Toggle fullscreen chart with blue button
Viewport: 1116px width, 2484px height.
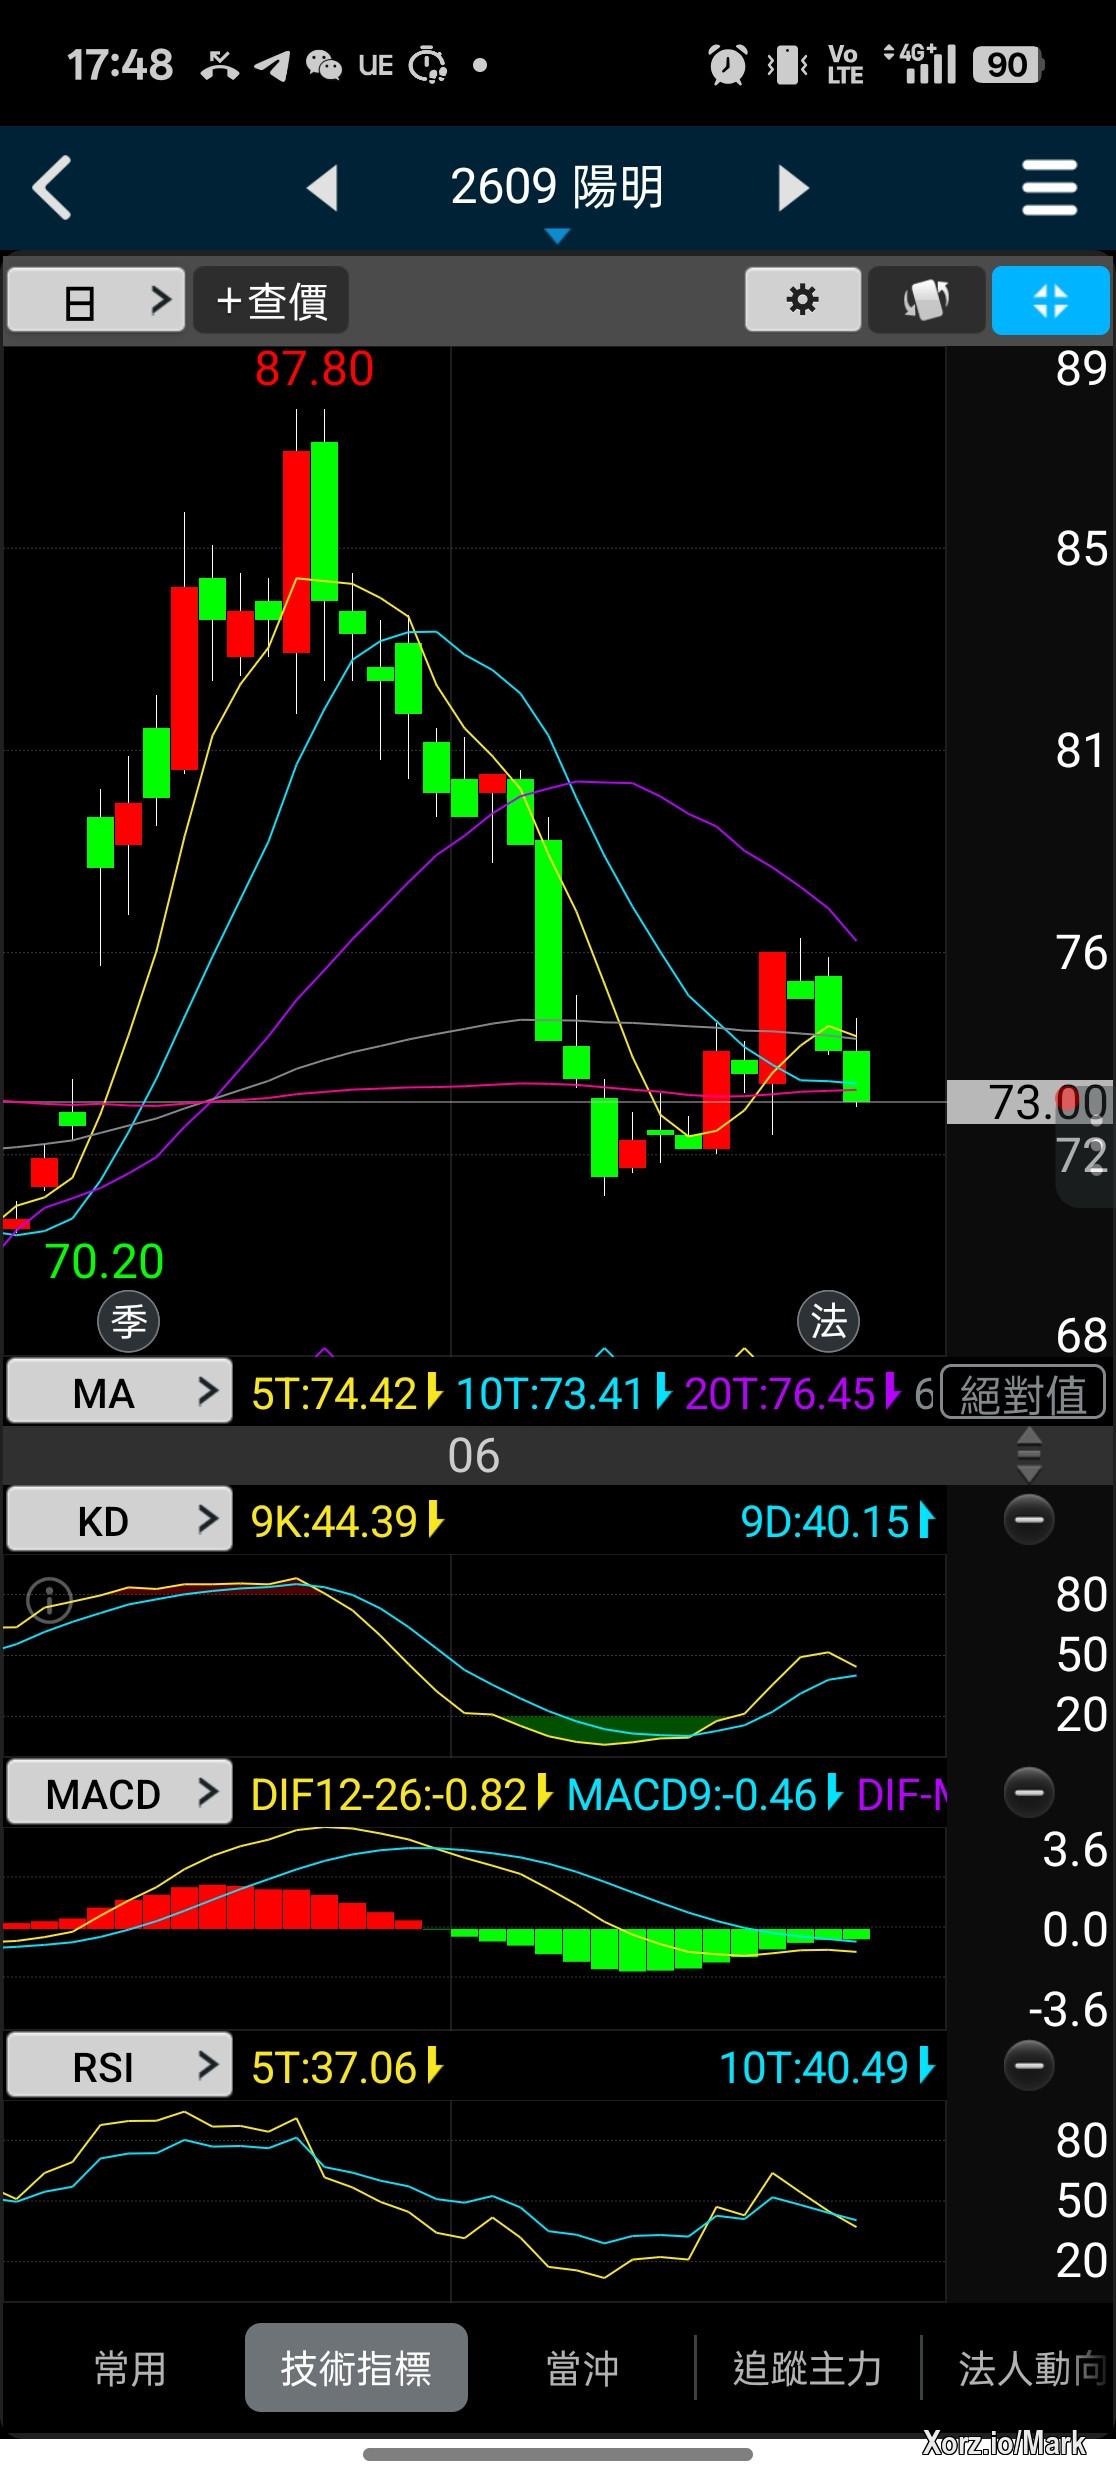click(1050, 299)
